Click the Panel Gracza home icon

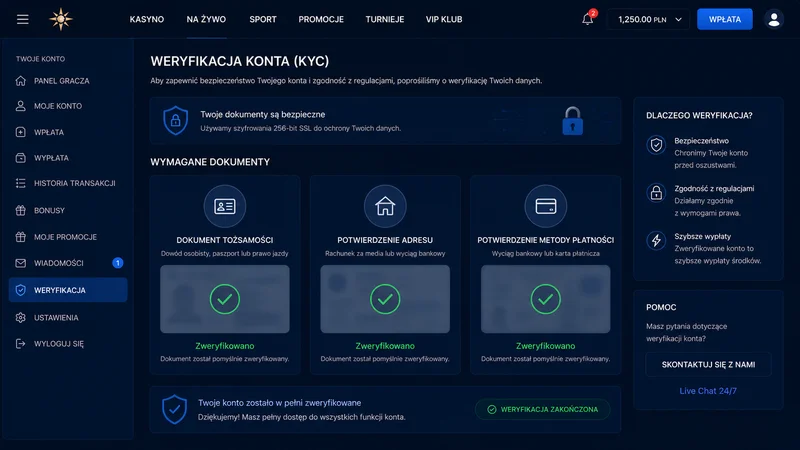[x=20, y=81]
